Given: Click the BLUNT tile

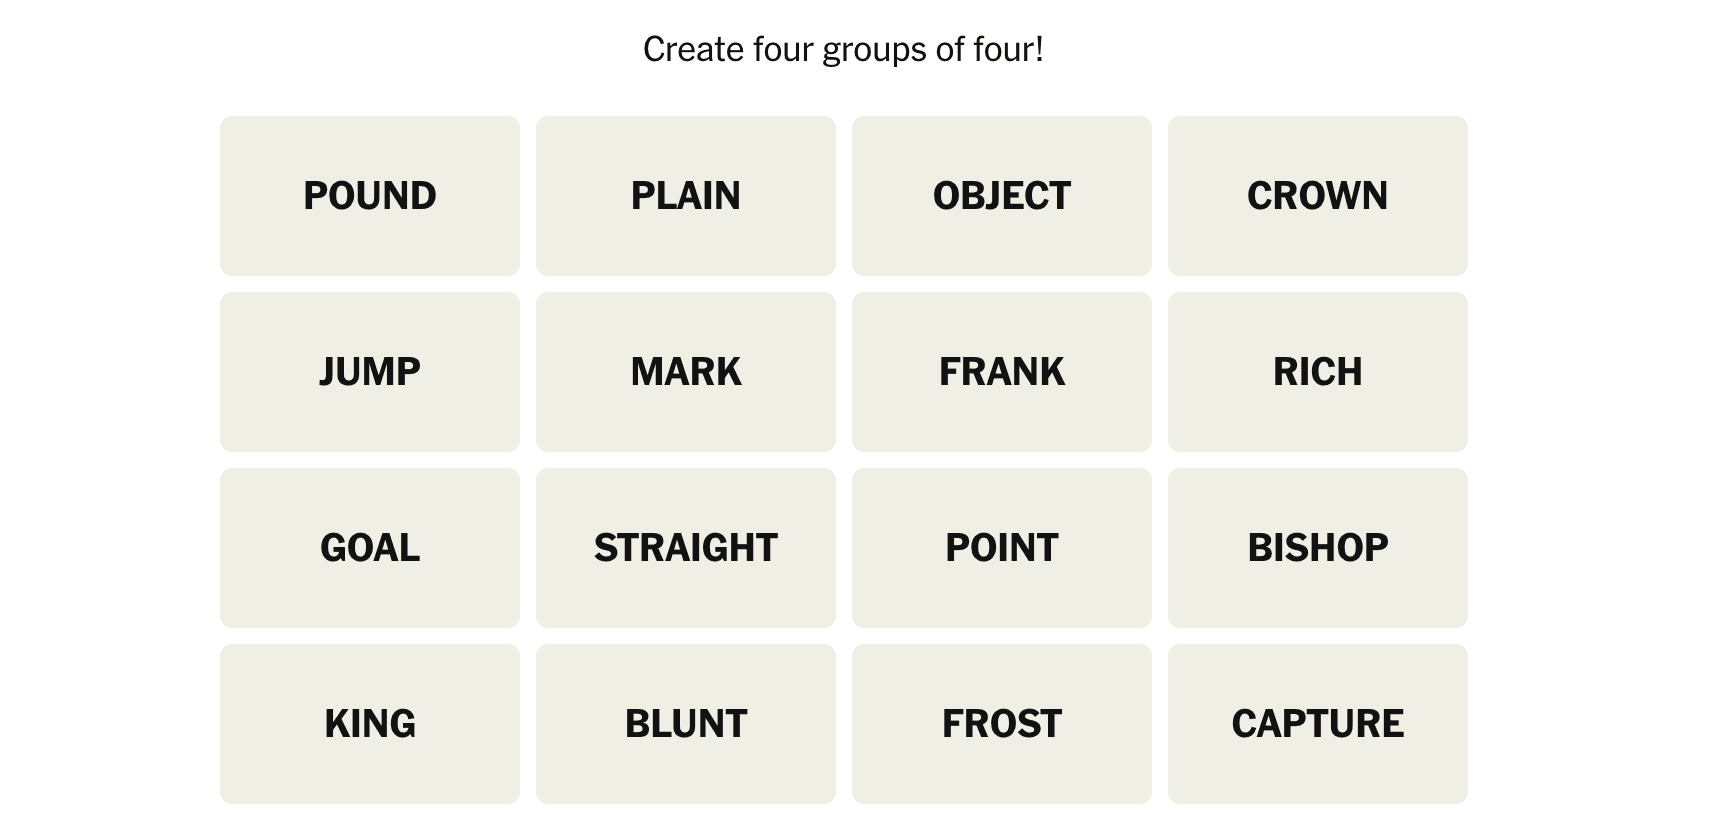Looking at the screenshot, I should [686, 724].
